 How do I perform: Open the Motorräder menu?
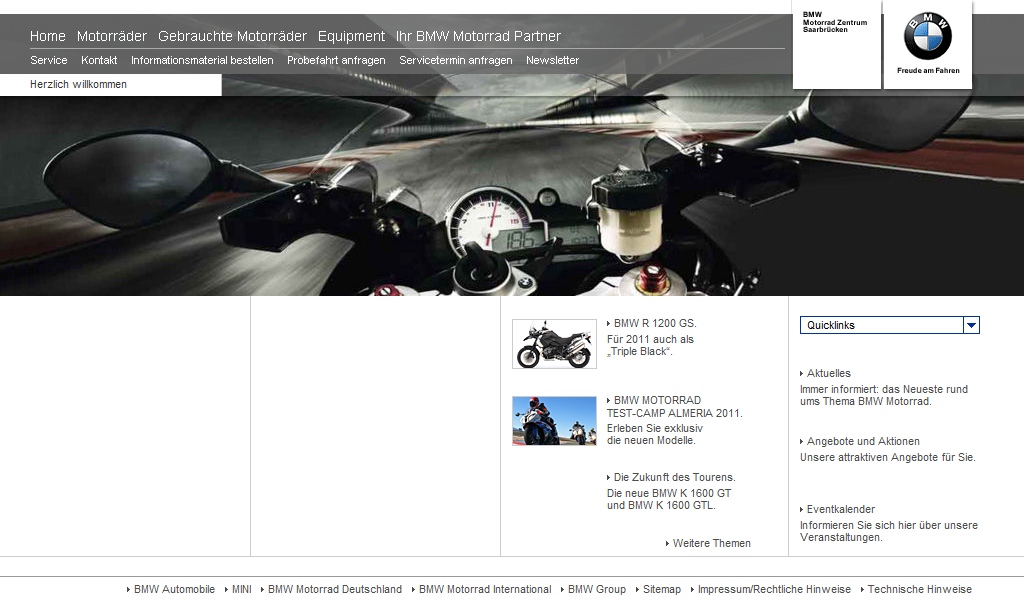[112, 36]
